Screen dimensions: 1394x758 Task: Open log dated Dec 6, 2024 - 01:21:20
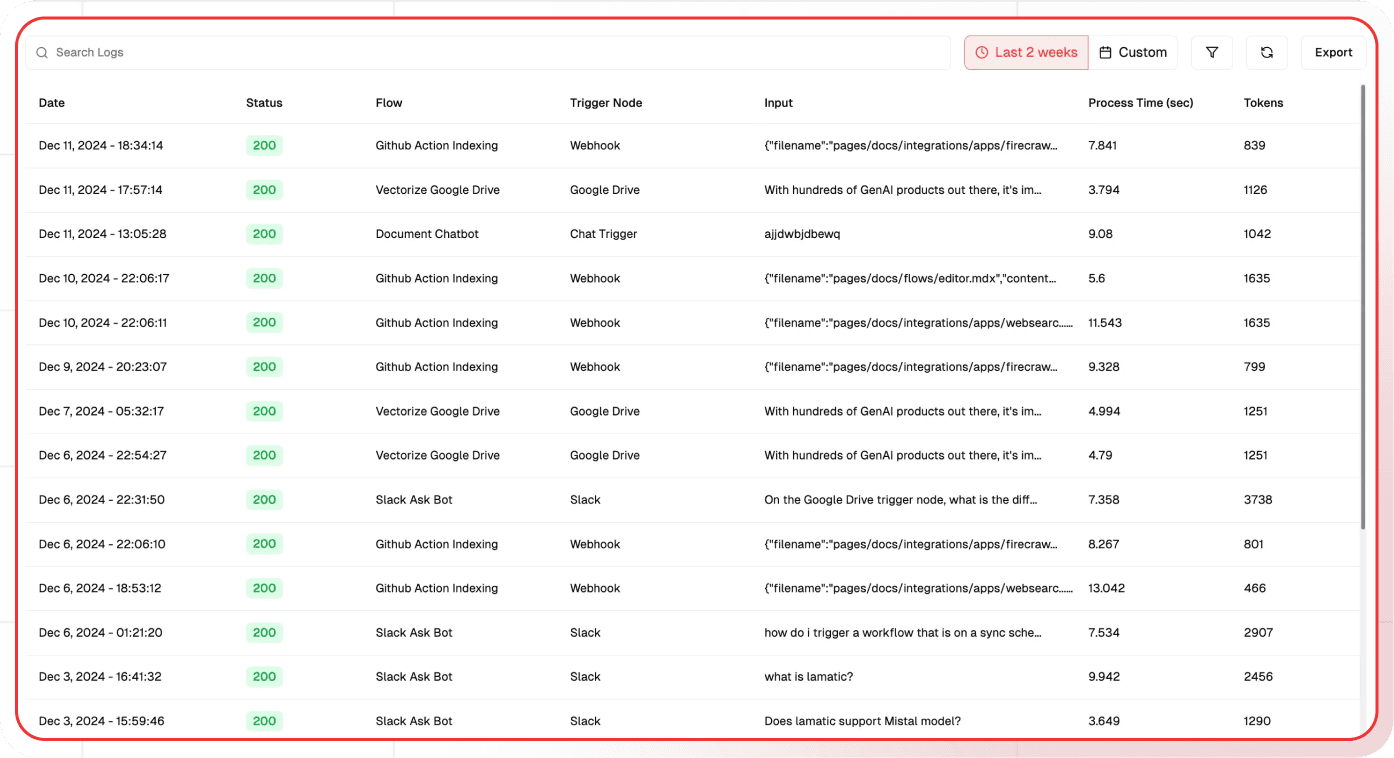pyautogui.click(x=692, y=633)
